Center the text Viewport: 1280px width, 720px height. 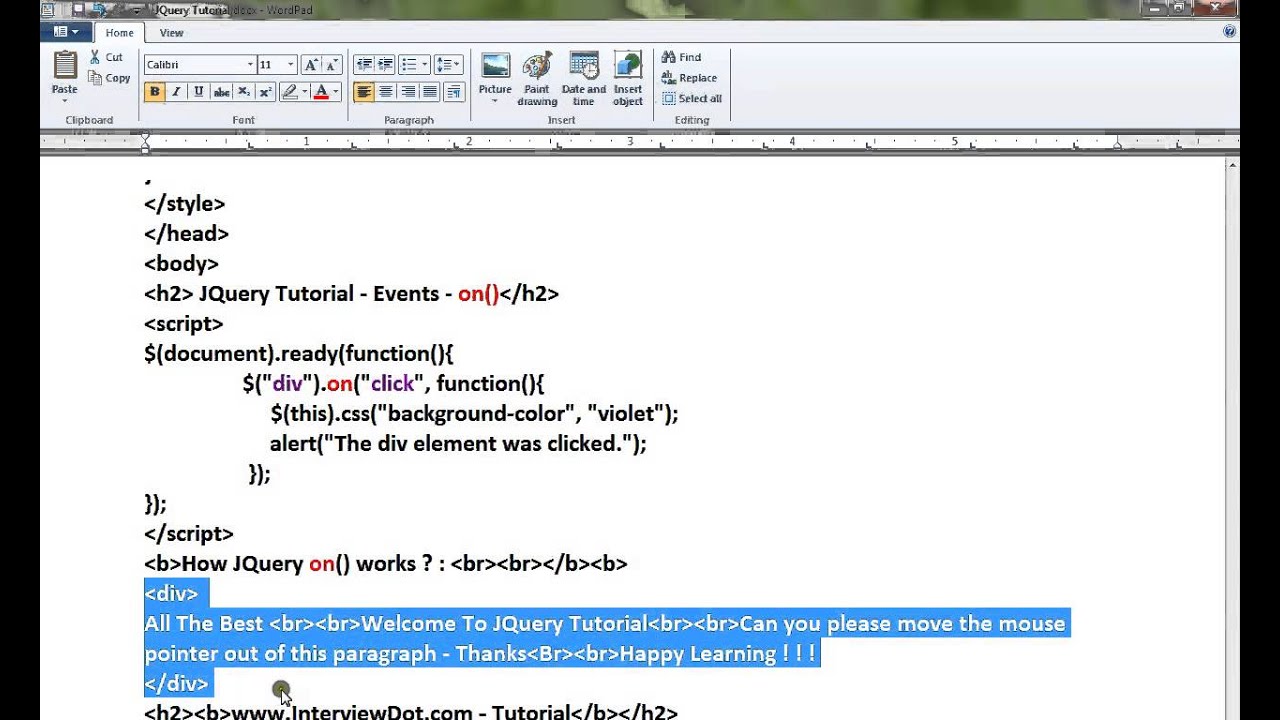pyautogui.click(x=385, y=92)
